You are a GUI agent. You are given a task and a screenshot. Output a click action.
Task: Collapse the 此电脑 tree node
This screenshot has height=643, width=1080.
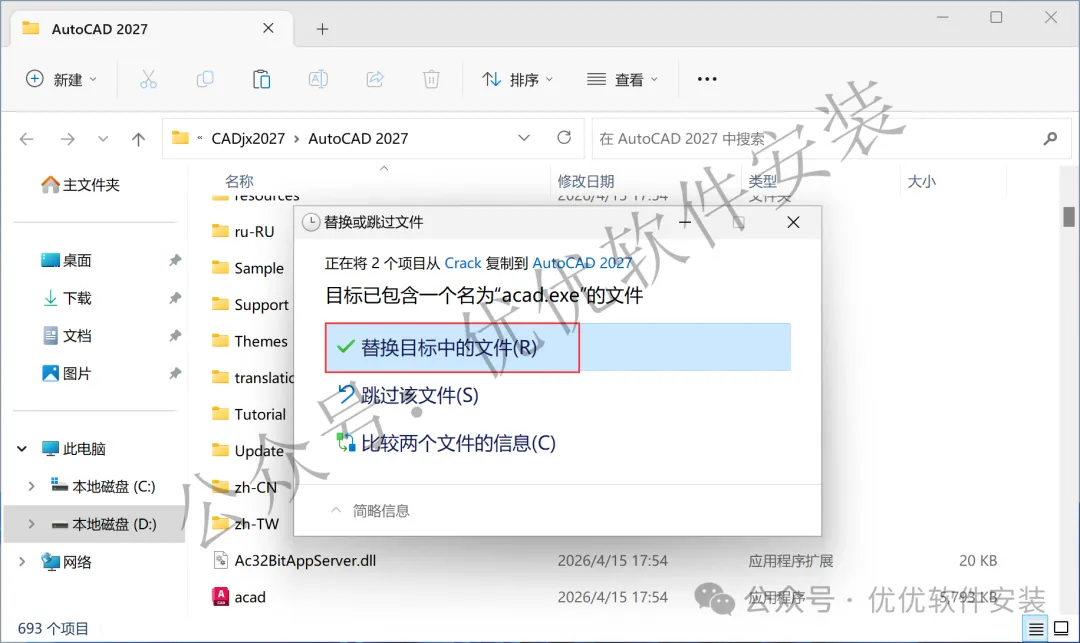pos(22,449)
